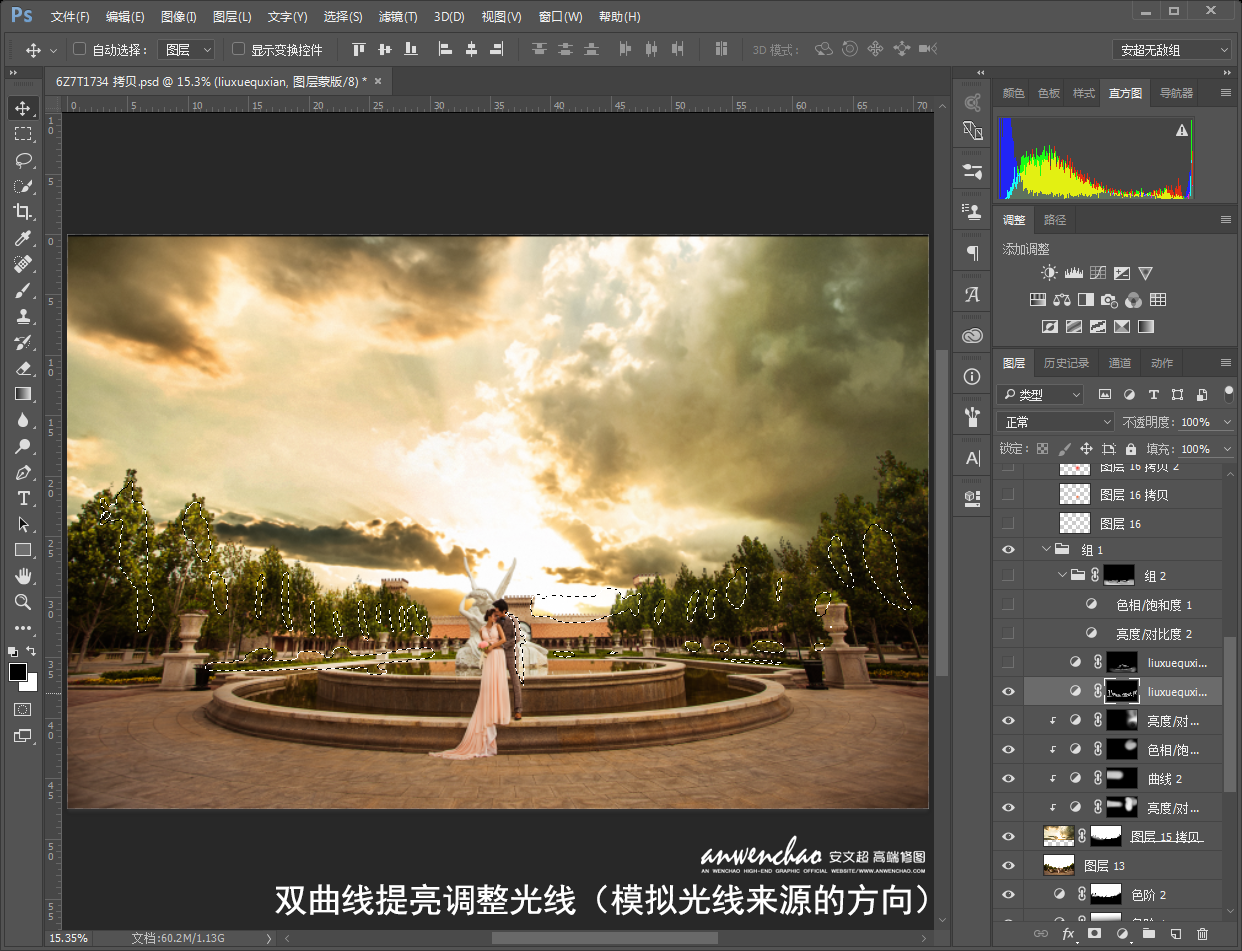Select the Crop tool
This screenshot has height=951, width=1242.
point(23,212)
